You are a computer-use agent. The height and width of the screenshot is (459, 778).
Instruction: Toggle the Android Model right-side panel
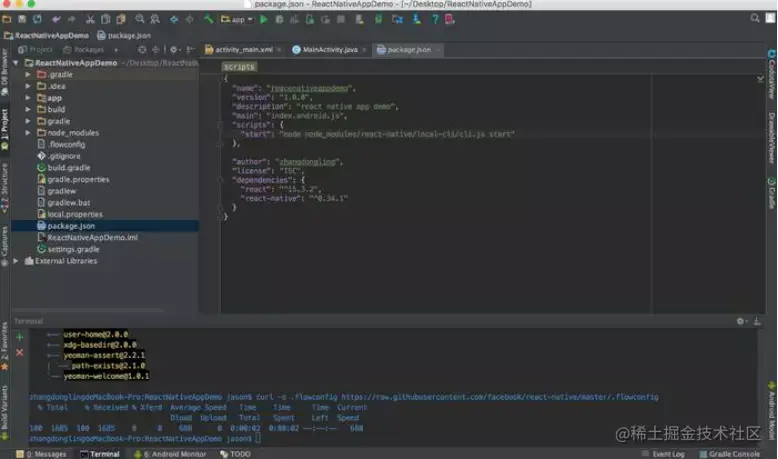point(772,412)
